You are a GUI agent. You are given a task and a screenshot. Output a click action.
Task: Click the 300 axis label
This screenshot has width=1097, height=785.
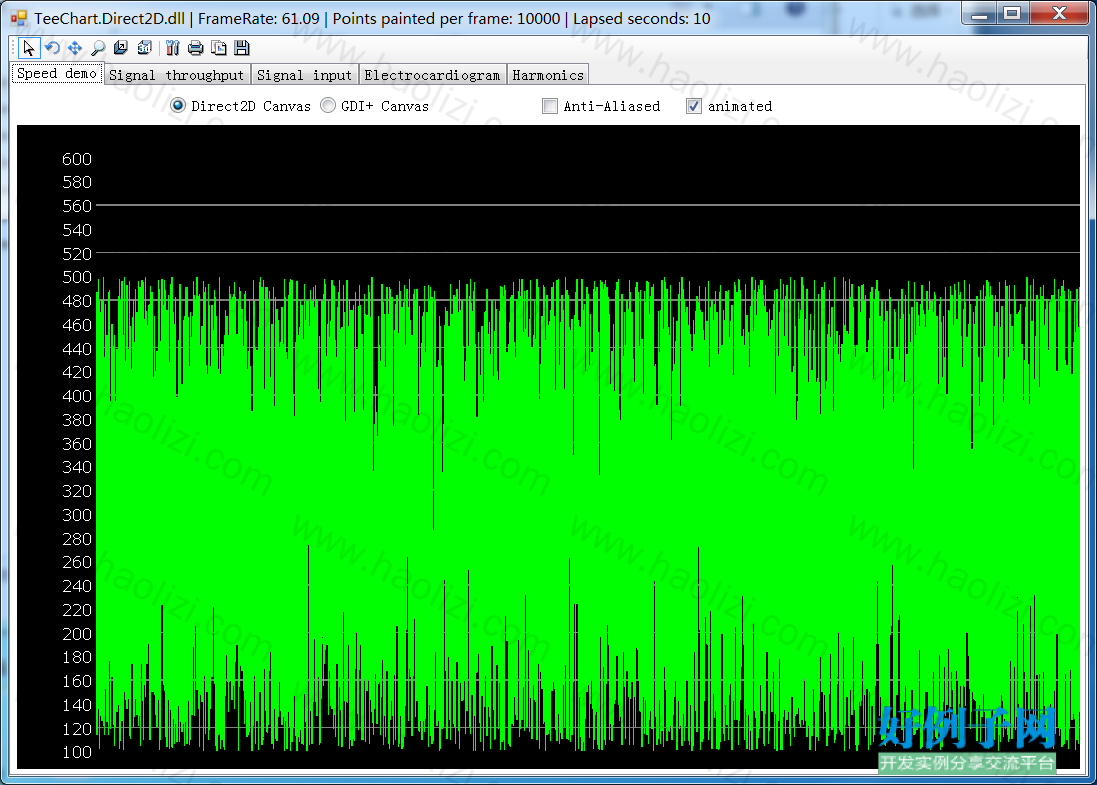coord(77,515)
